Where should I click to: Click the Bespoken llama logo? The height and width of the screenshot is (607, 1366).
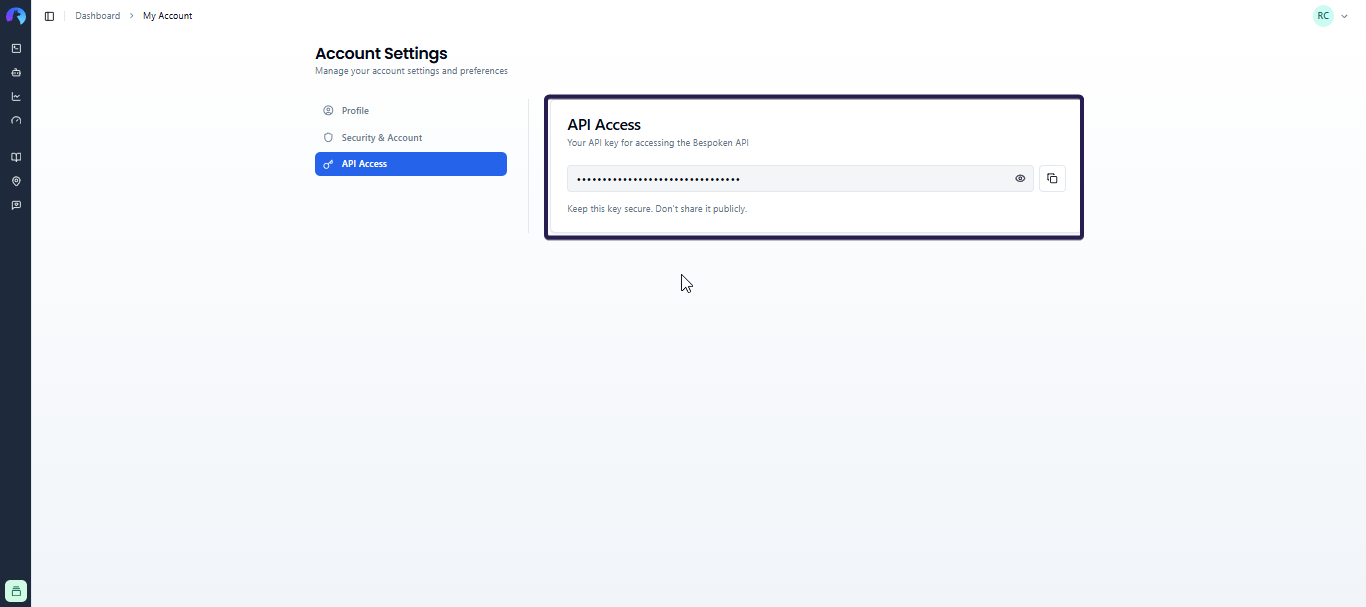coord(16,16)
